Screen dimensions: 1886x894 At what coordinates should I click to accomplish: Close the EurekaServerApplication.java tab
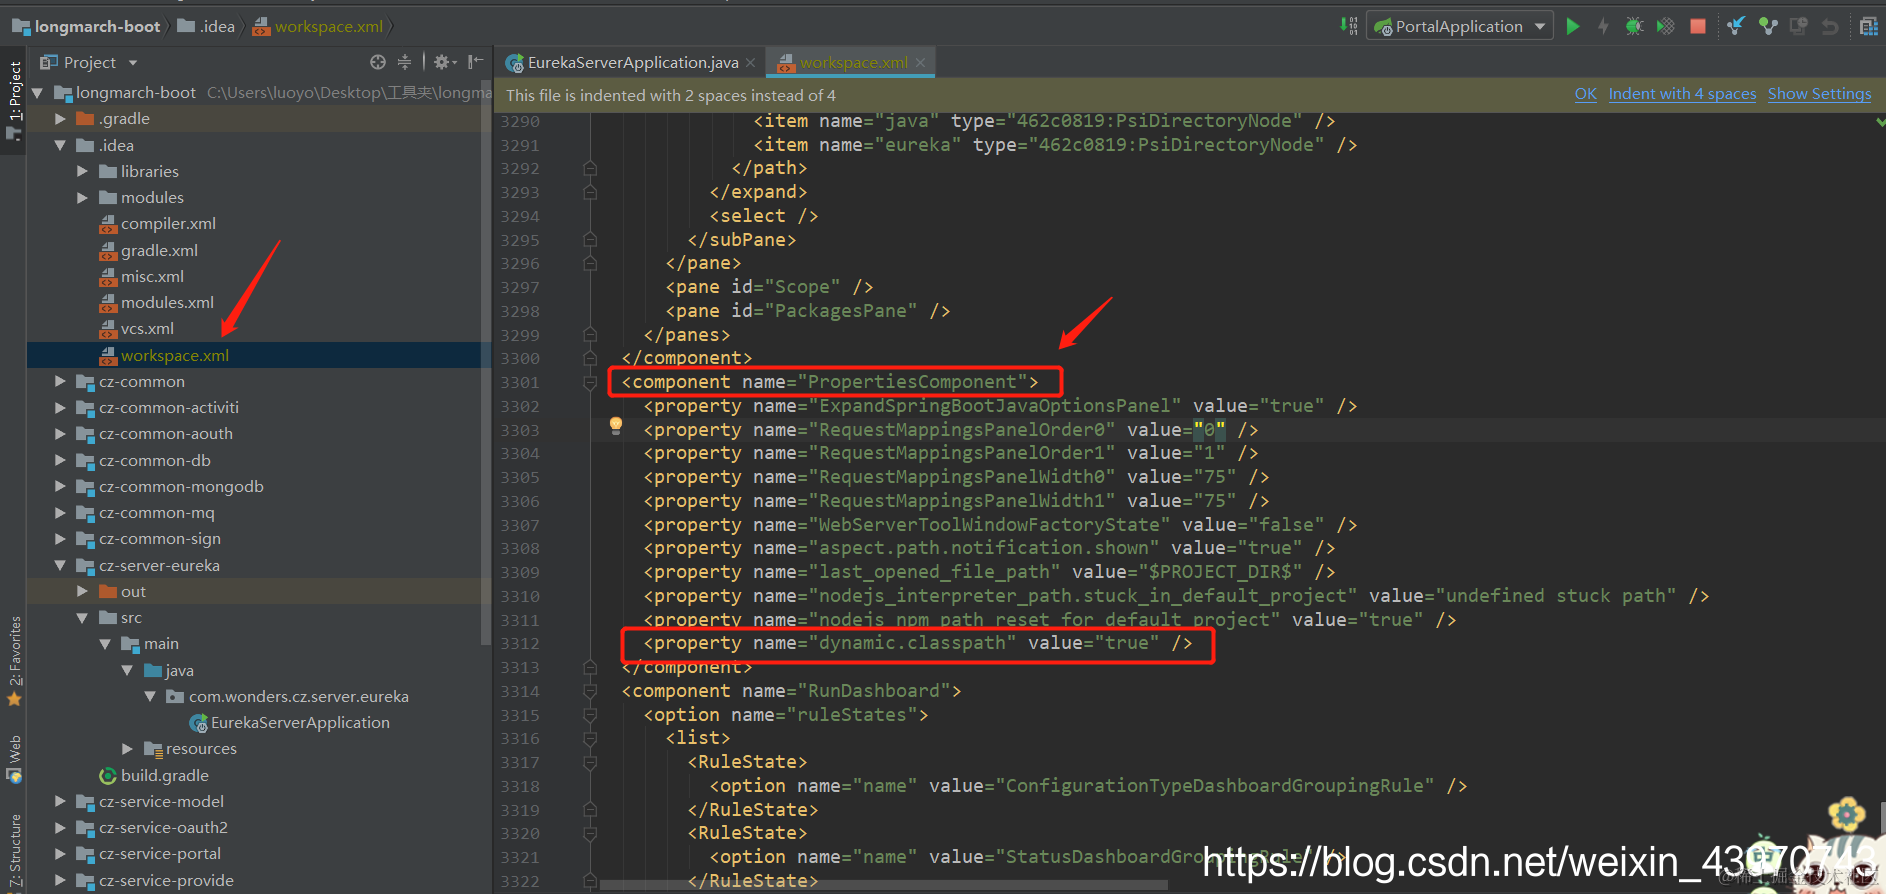pyautogui.click(x=750, y=63)
